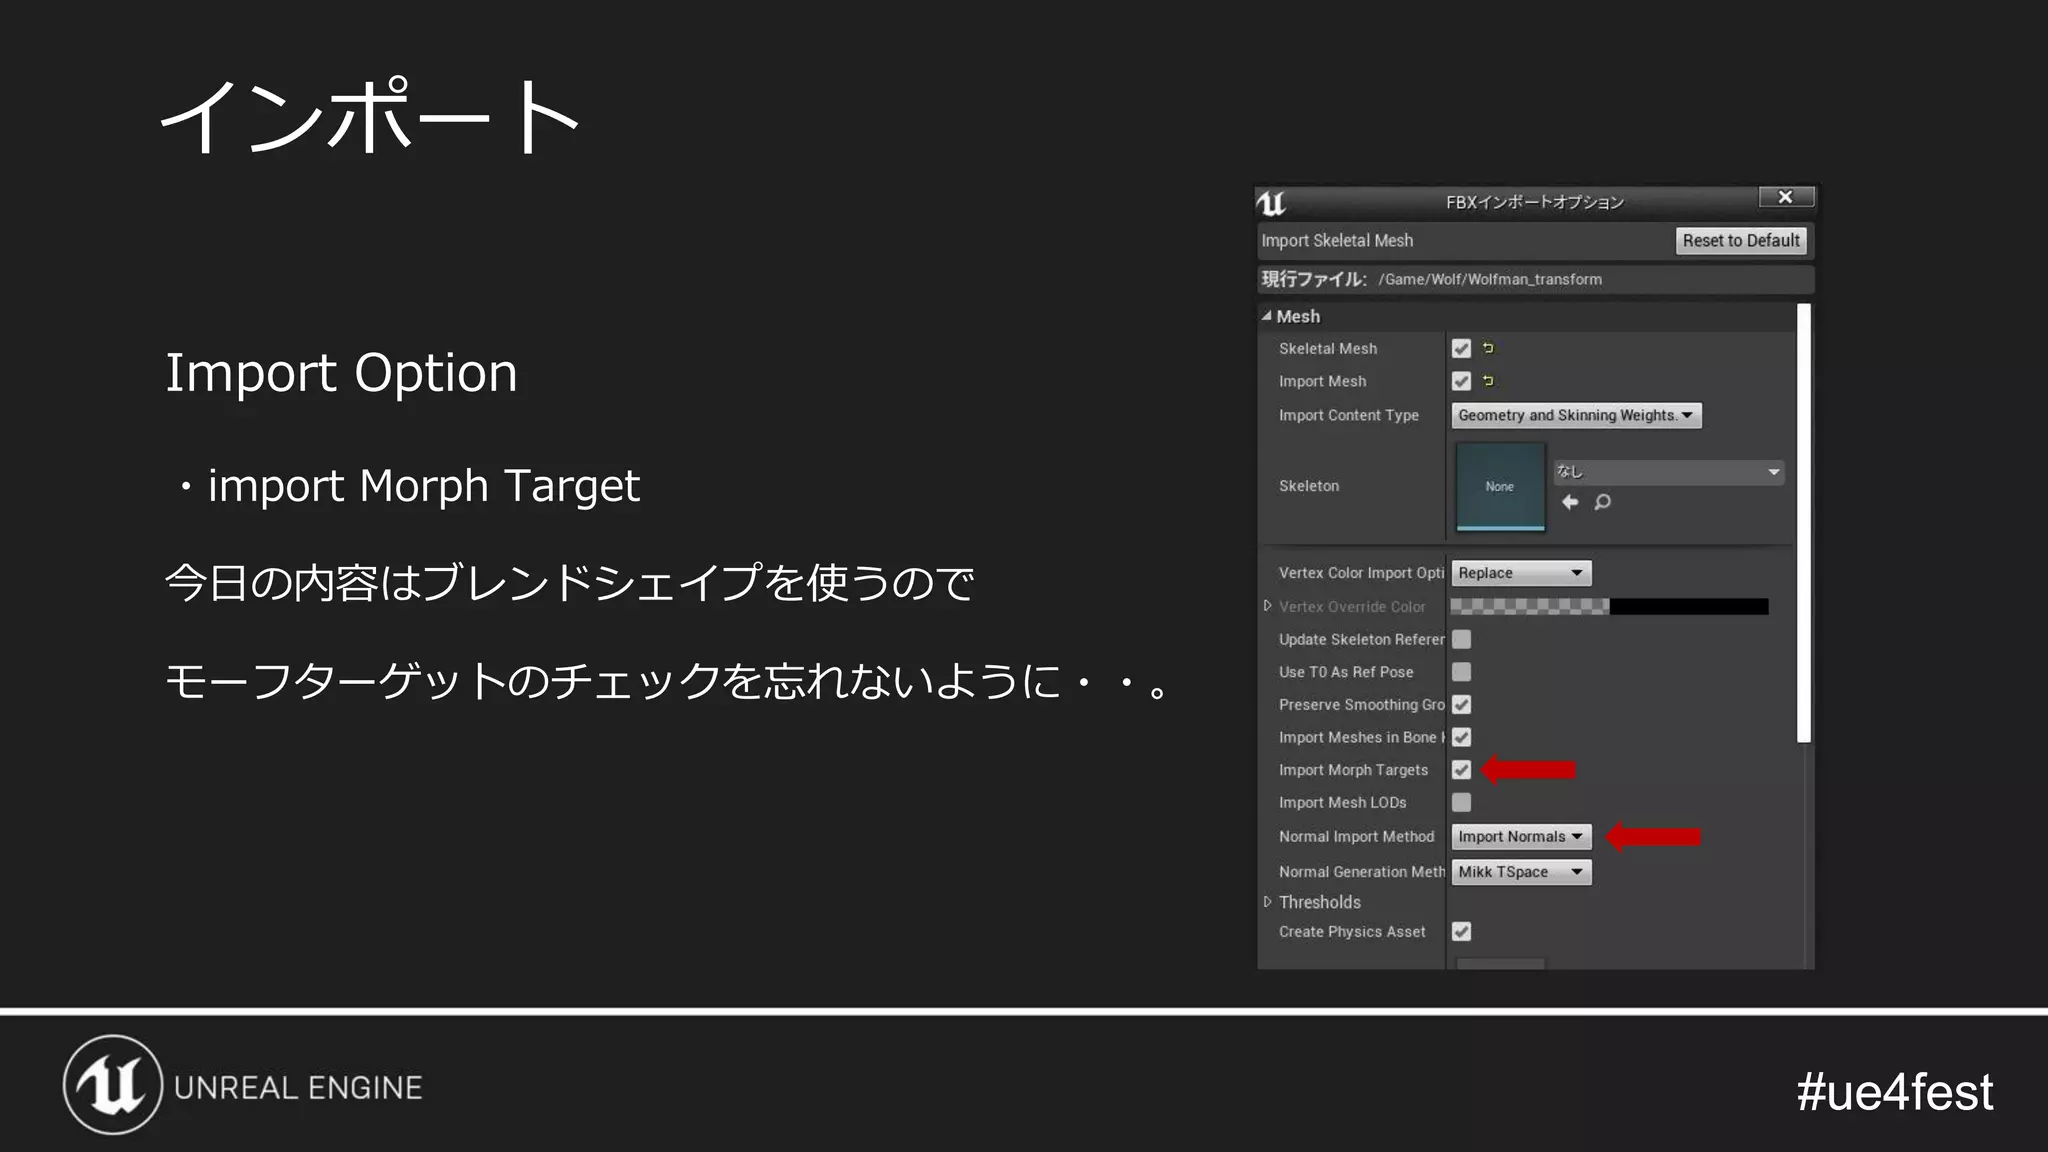Open the Skeleton asset picker dropdown

click(x=1669, y=472)
